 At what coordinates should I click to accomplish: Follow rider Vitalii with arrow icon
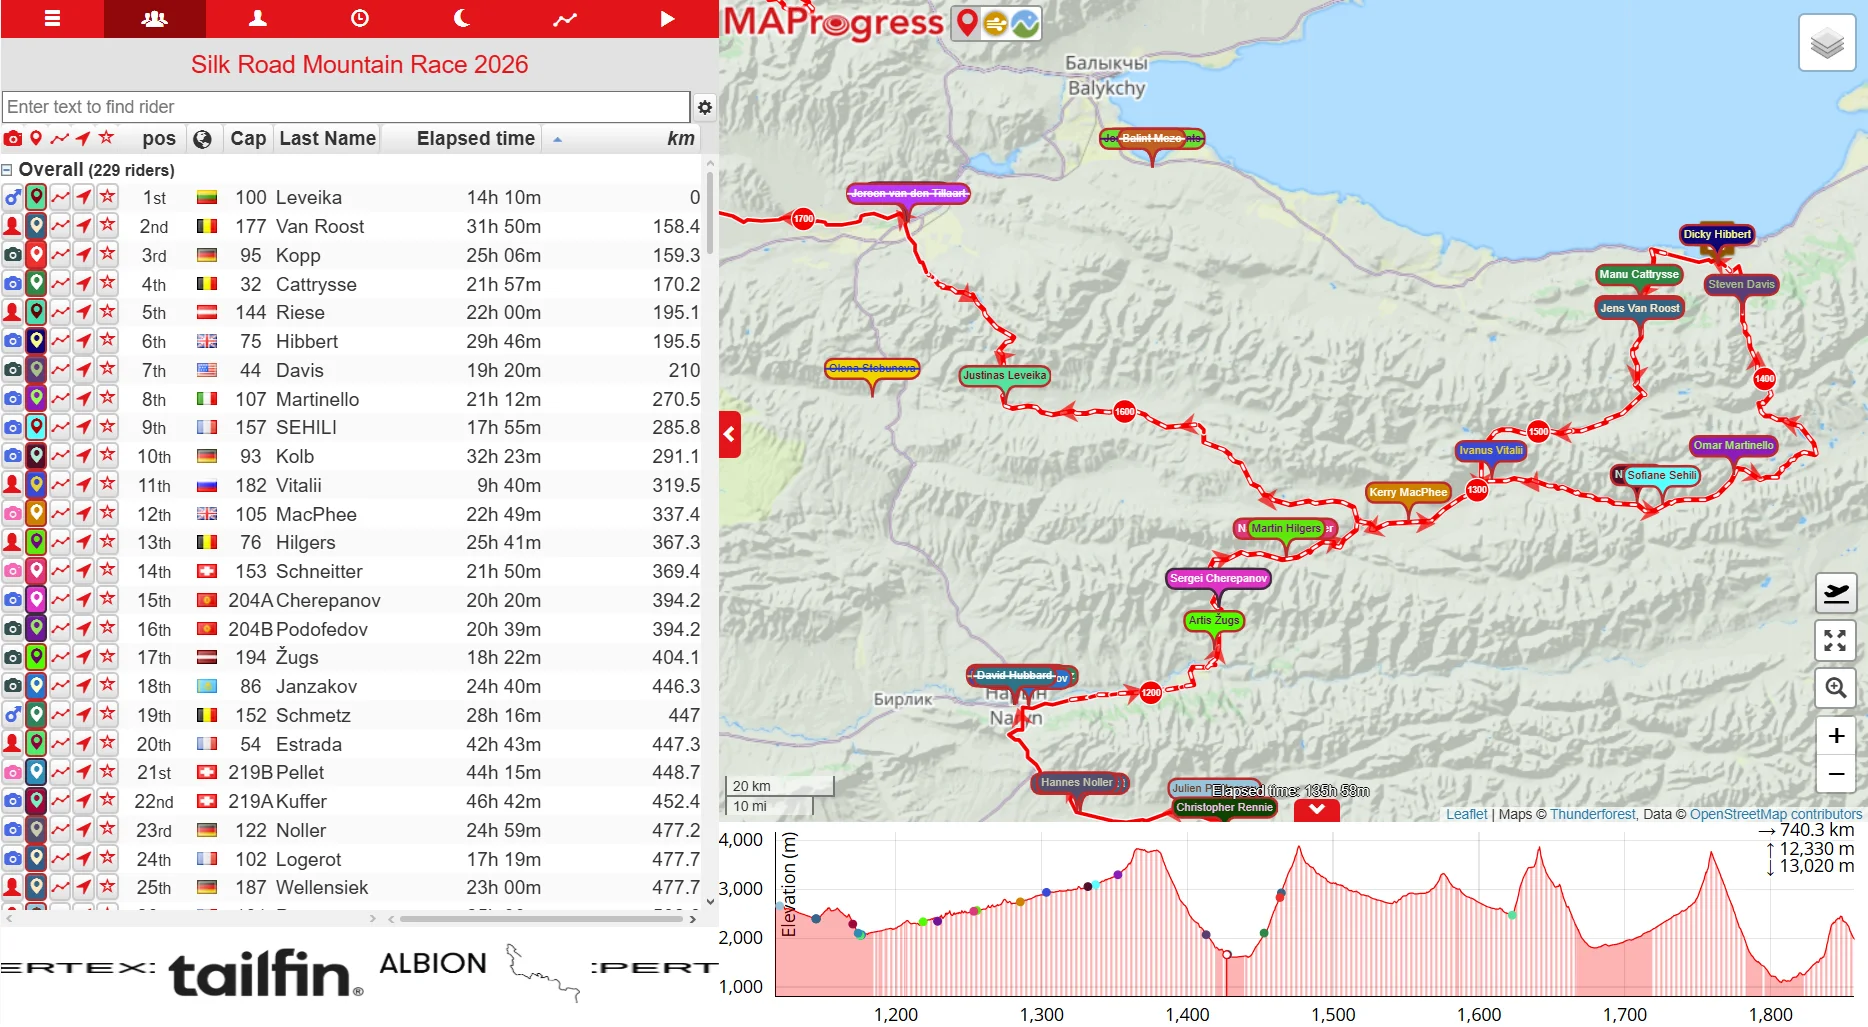tap(83, 485)
